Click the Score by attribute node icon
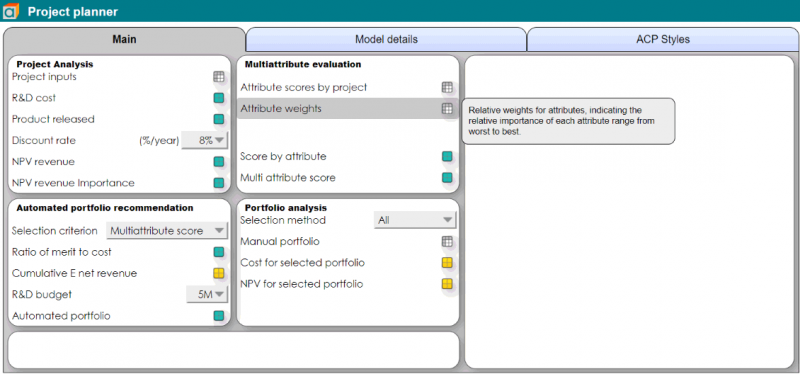Viewport: 800px width, 374px height. (447, 157)
